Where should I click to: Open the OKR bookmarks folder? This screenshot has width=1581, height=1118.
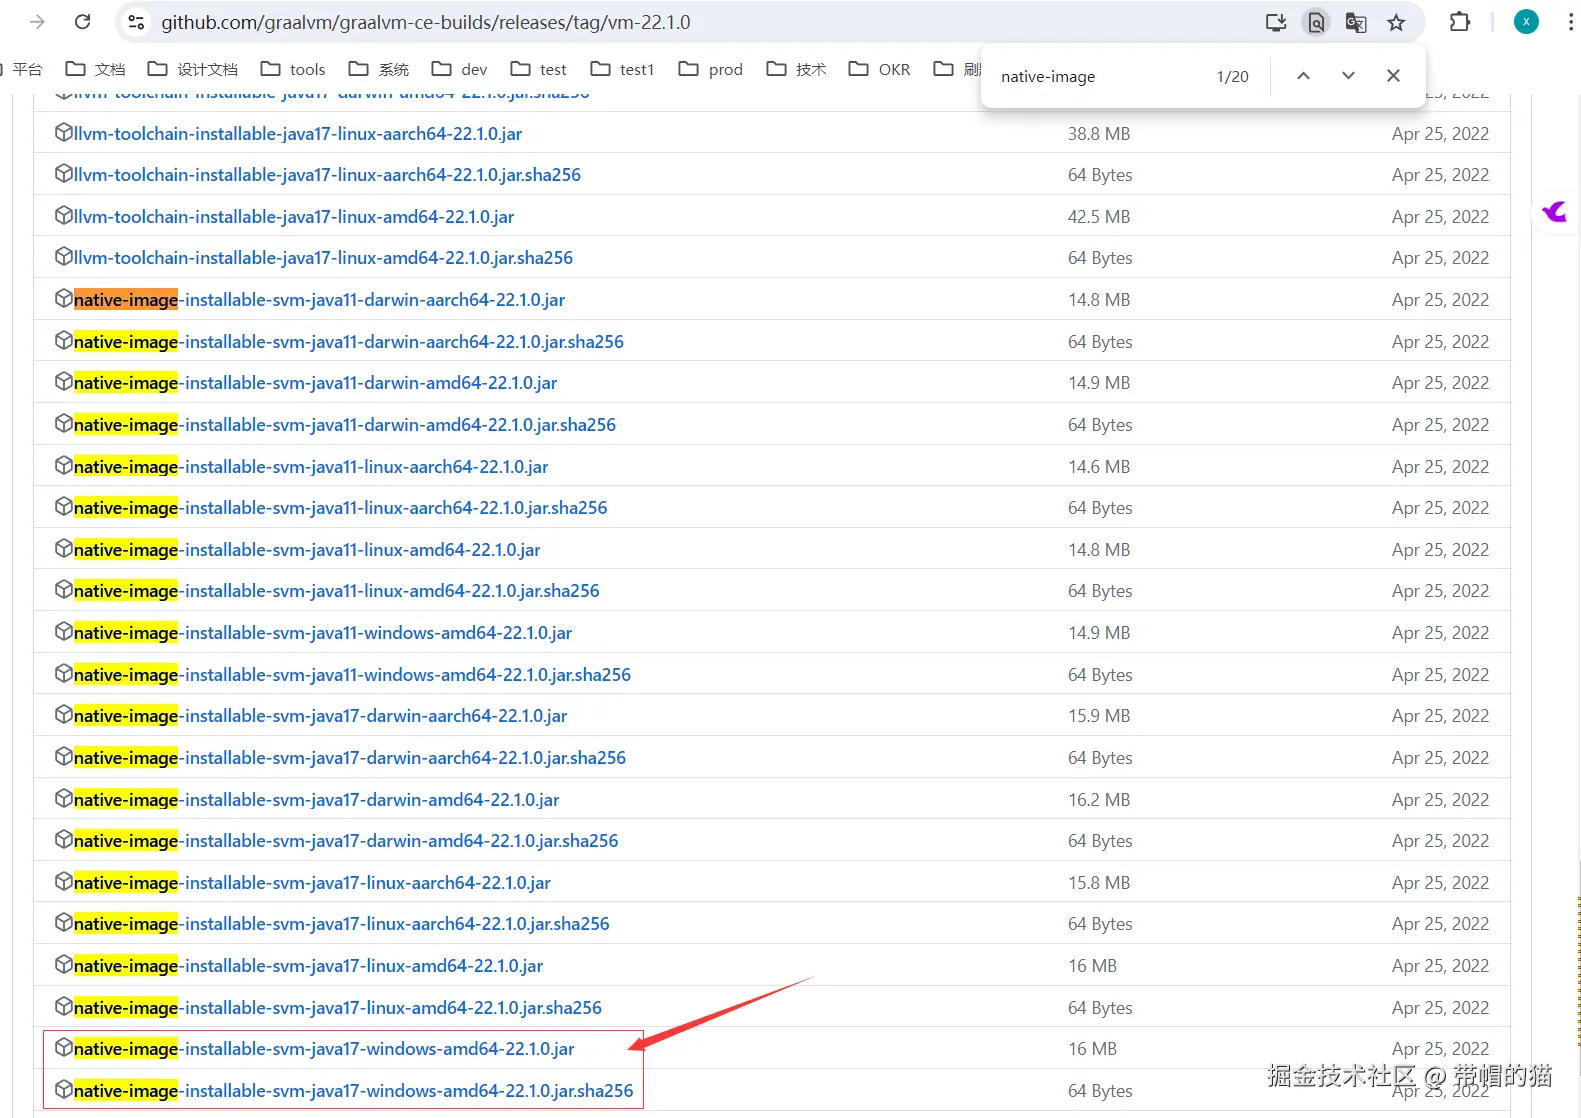879,69
